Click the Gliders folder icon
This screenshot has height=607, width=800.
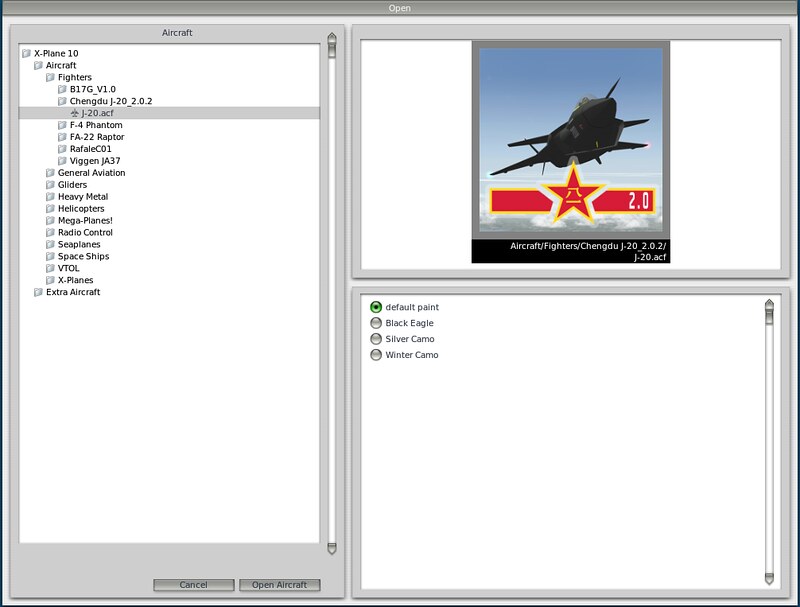click(x=50, y=185)
